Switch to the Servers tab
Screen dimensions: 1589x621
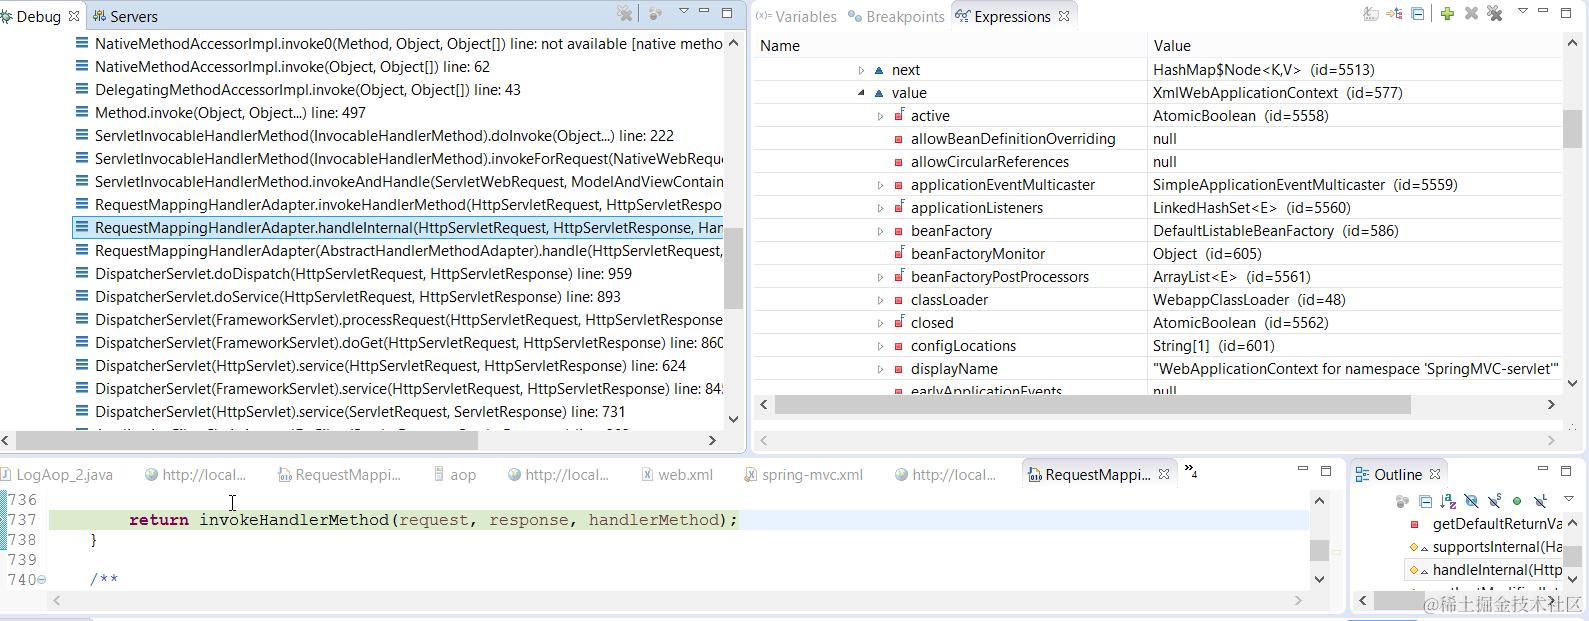126,16
